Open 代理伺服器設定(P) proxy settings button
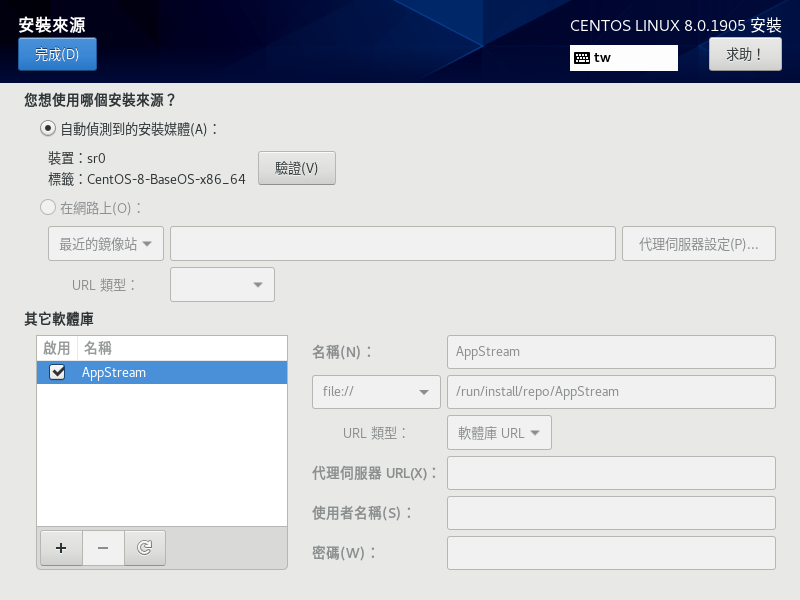The height and width of the screenshot is (600, 800). coord(699,244)
